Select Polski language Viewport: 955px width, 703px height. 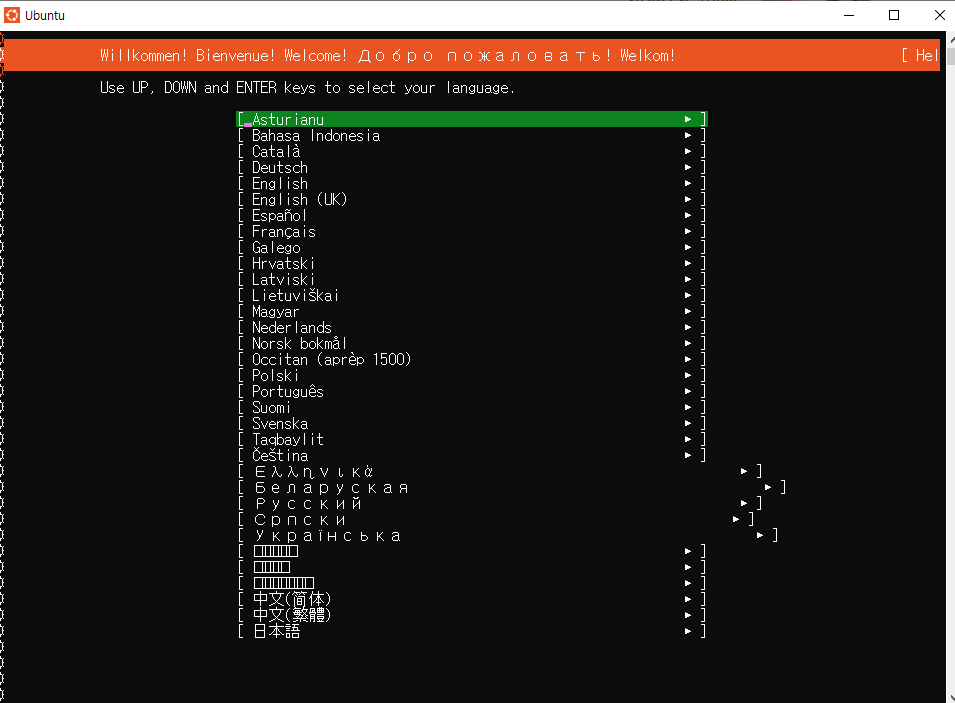(x=472, y=375)
